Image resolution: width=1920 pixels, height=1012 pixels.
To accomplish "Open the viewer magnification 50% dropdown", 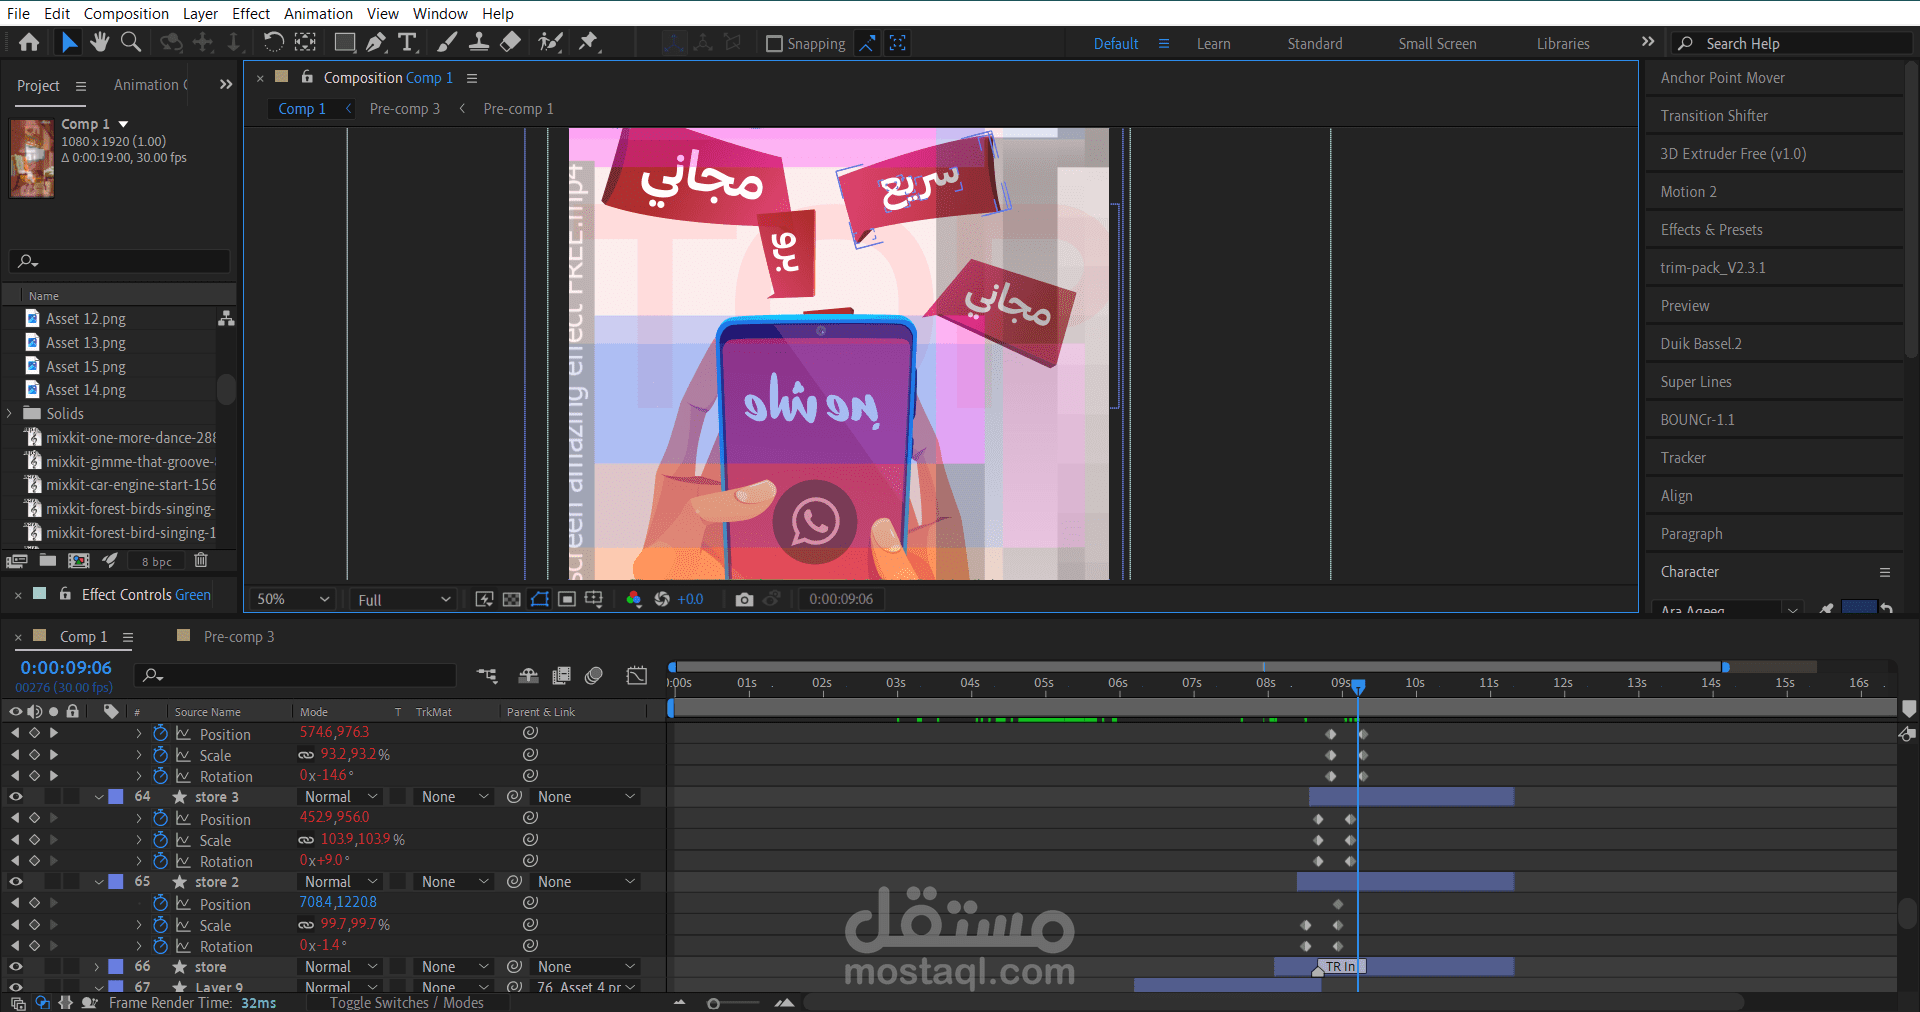I will 293,599.
